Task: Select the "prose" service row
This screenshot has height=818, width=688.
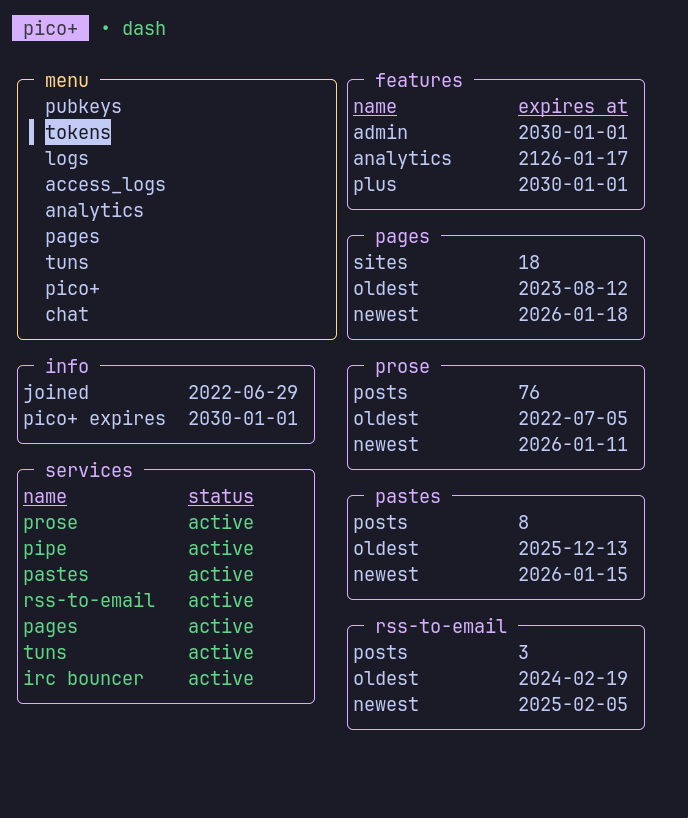Action: pos(50,522)
